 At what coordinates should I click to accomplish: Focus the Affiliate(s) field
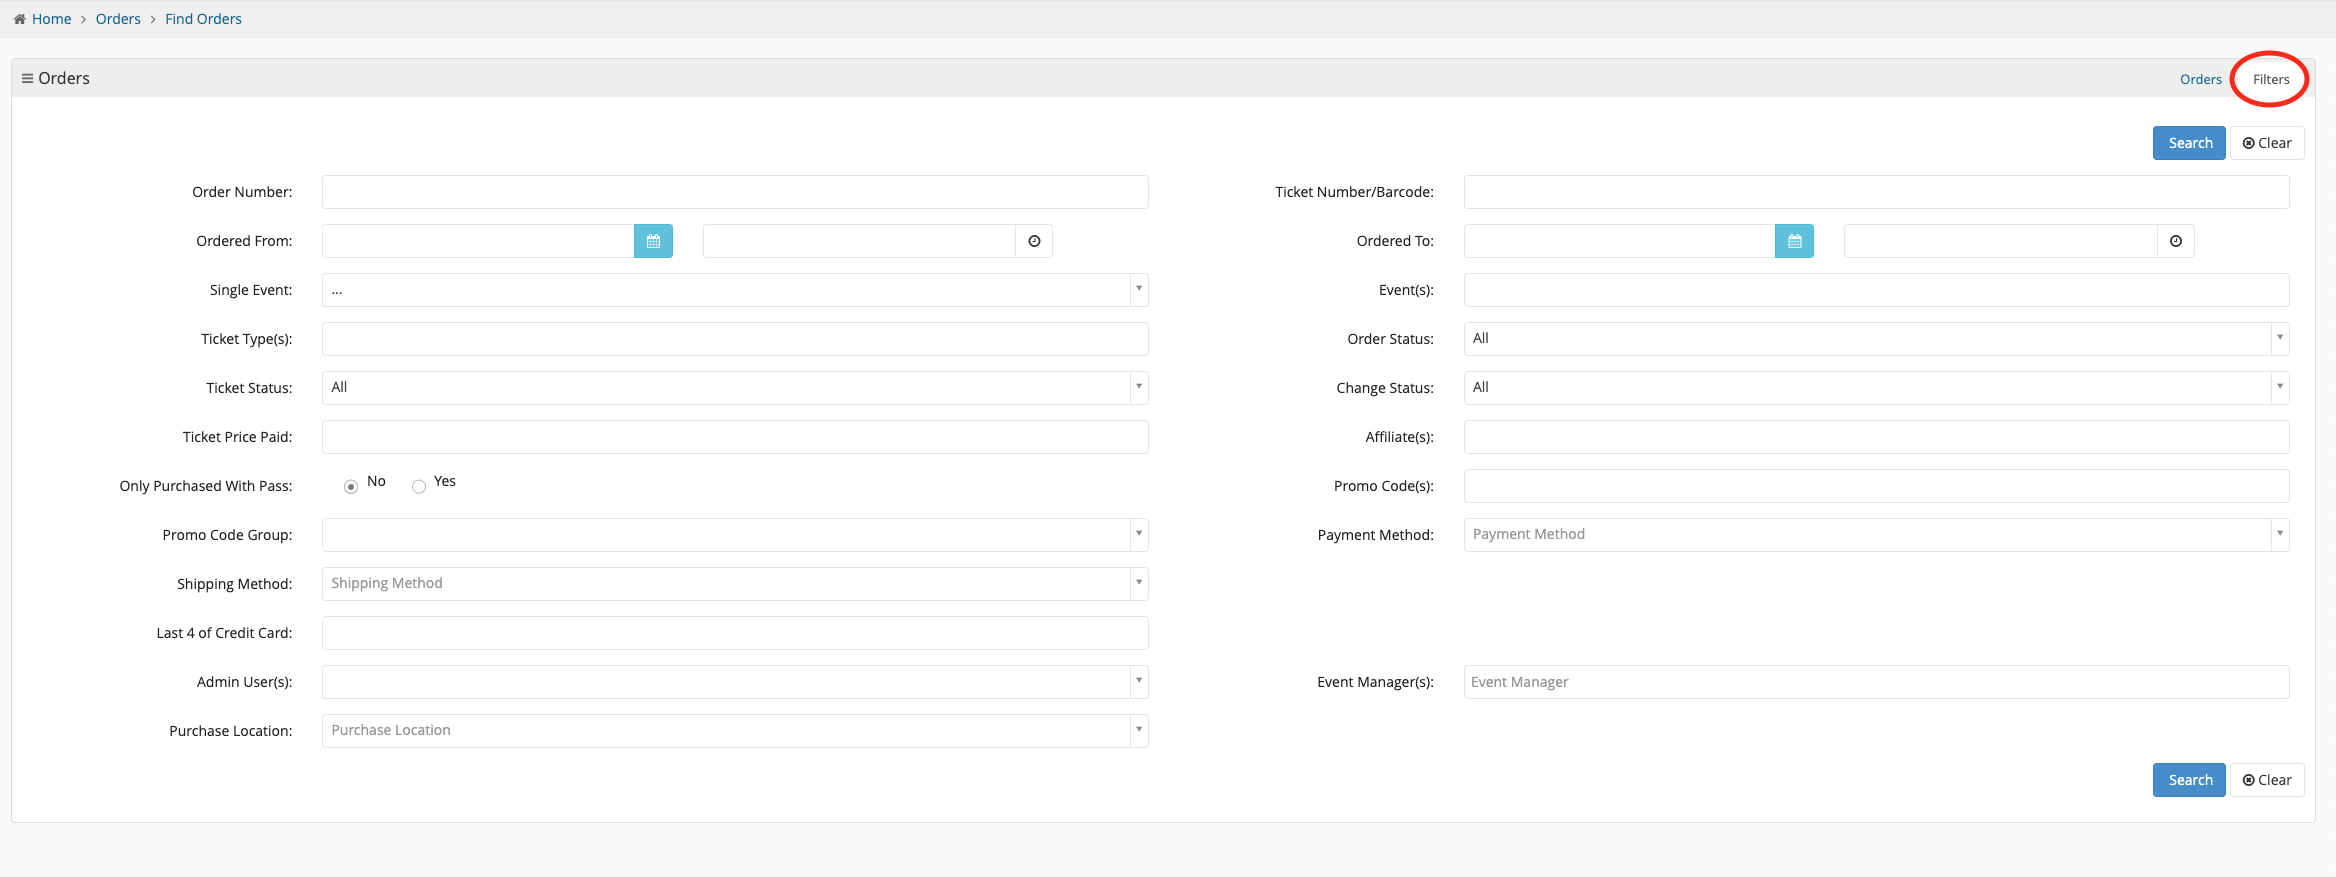(x=1876, y=437)
